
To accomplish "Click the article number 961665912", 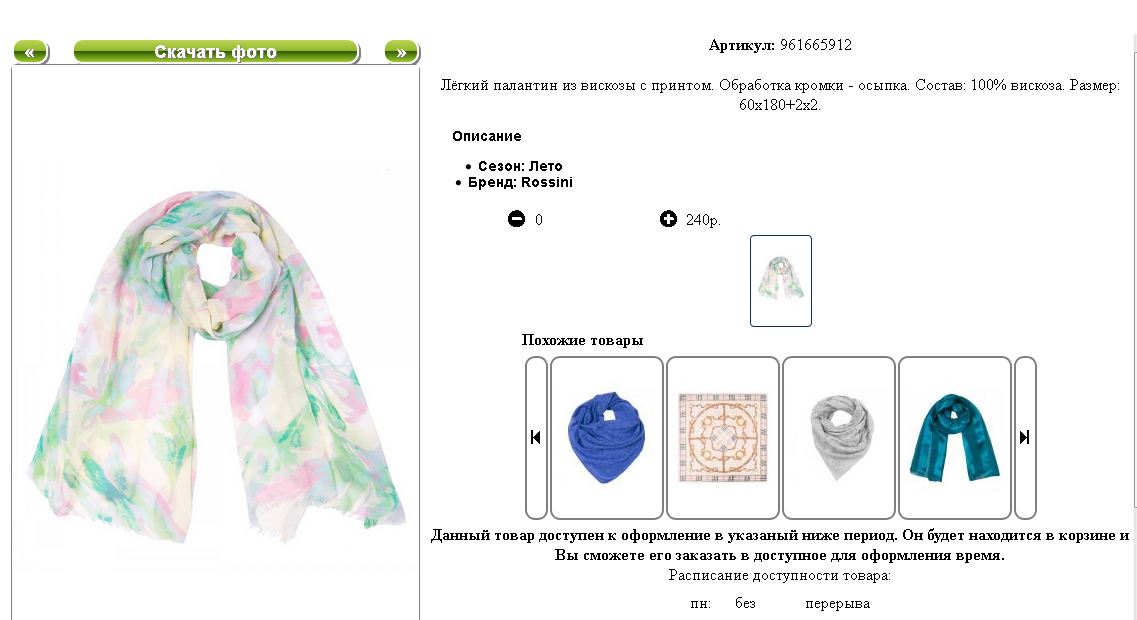I will coord(816,45).
